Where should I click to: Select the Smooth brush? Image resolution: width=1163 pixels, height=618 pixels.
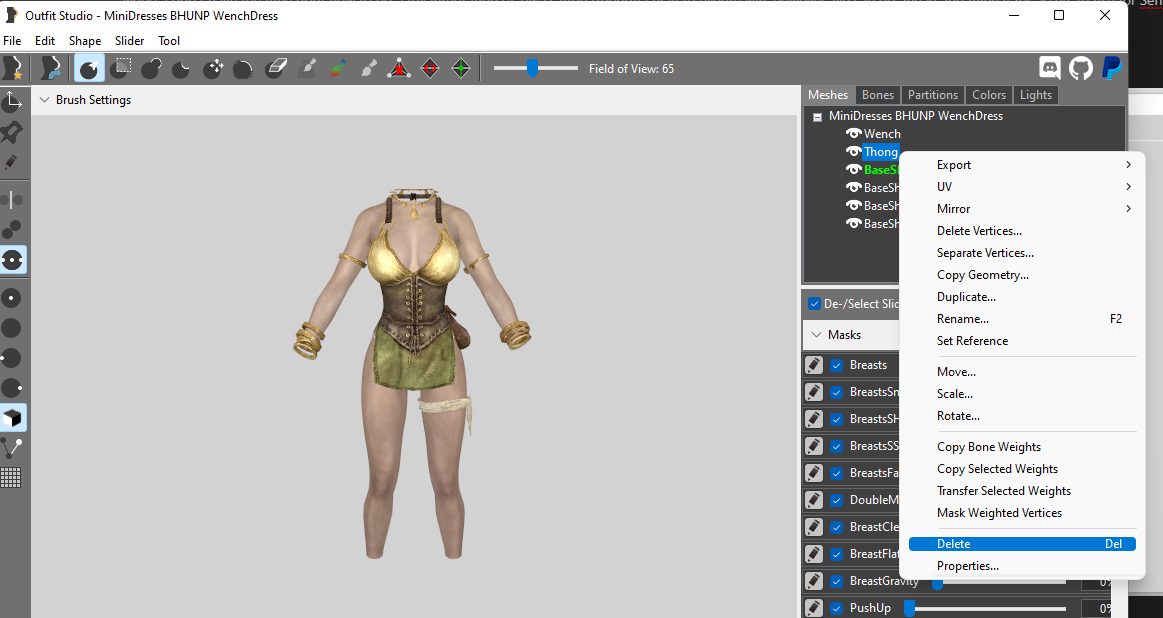pos(243,68)
